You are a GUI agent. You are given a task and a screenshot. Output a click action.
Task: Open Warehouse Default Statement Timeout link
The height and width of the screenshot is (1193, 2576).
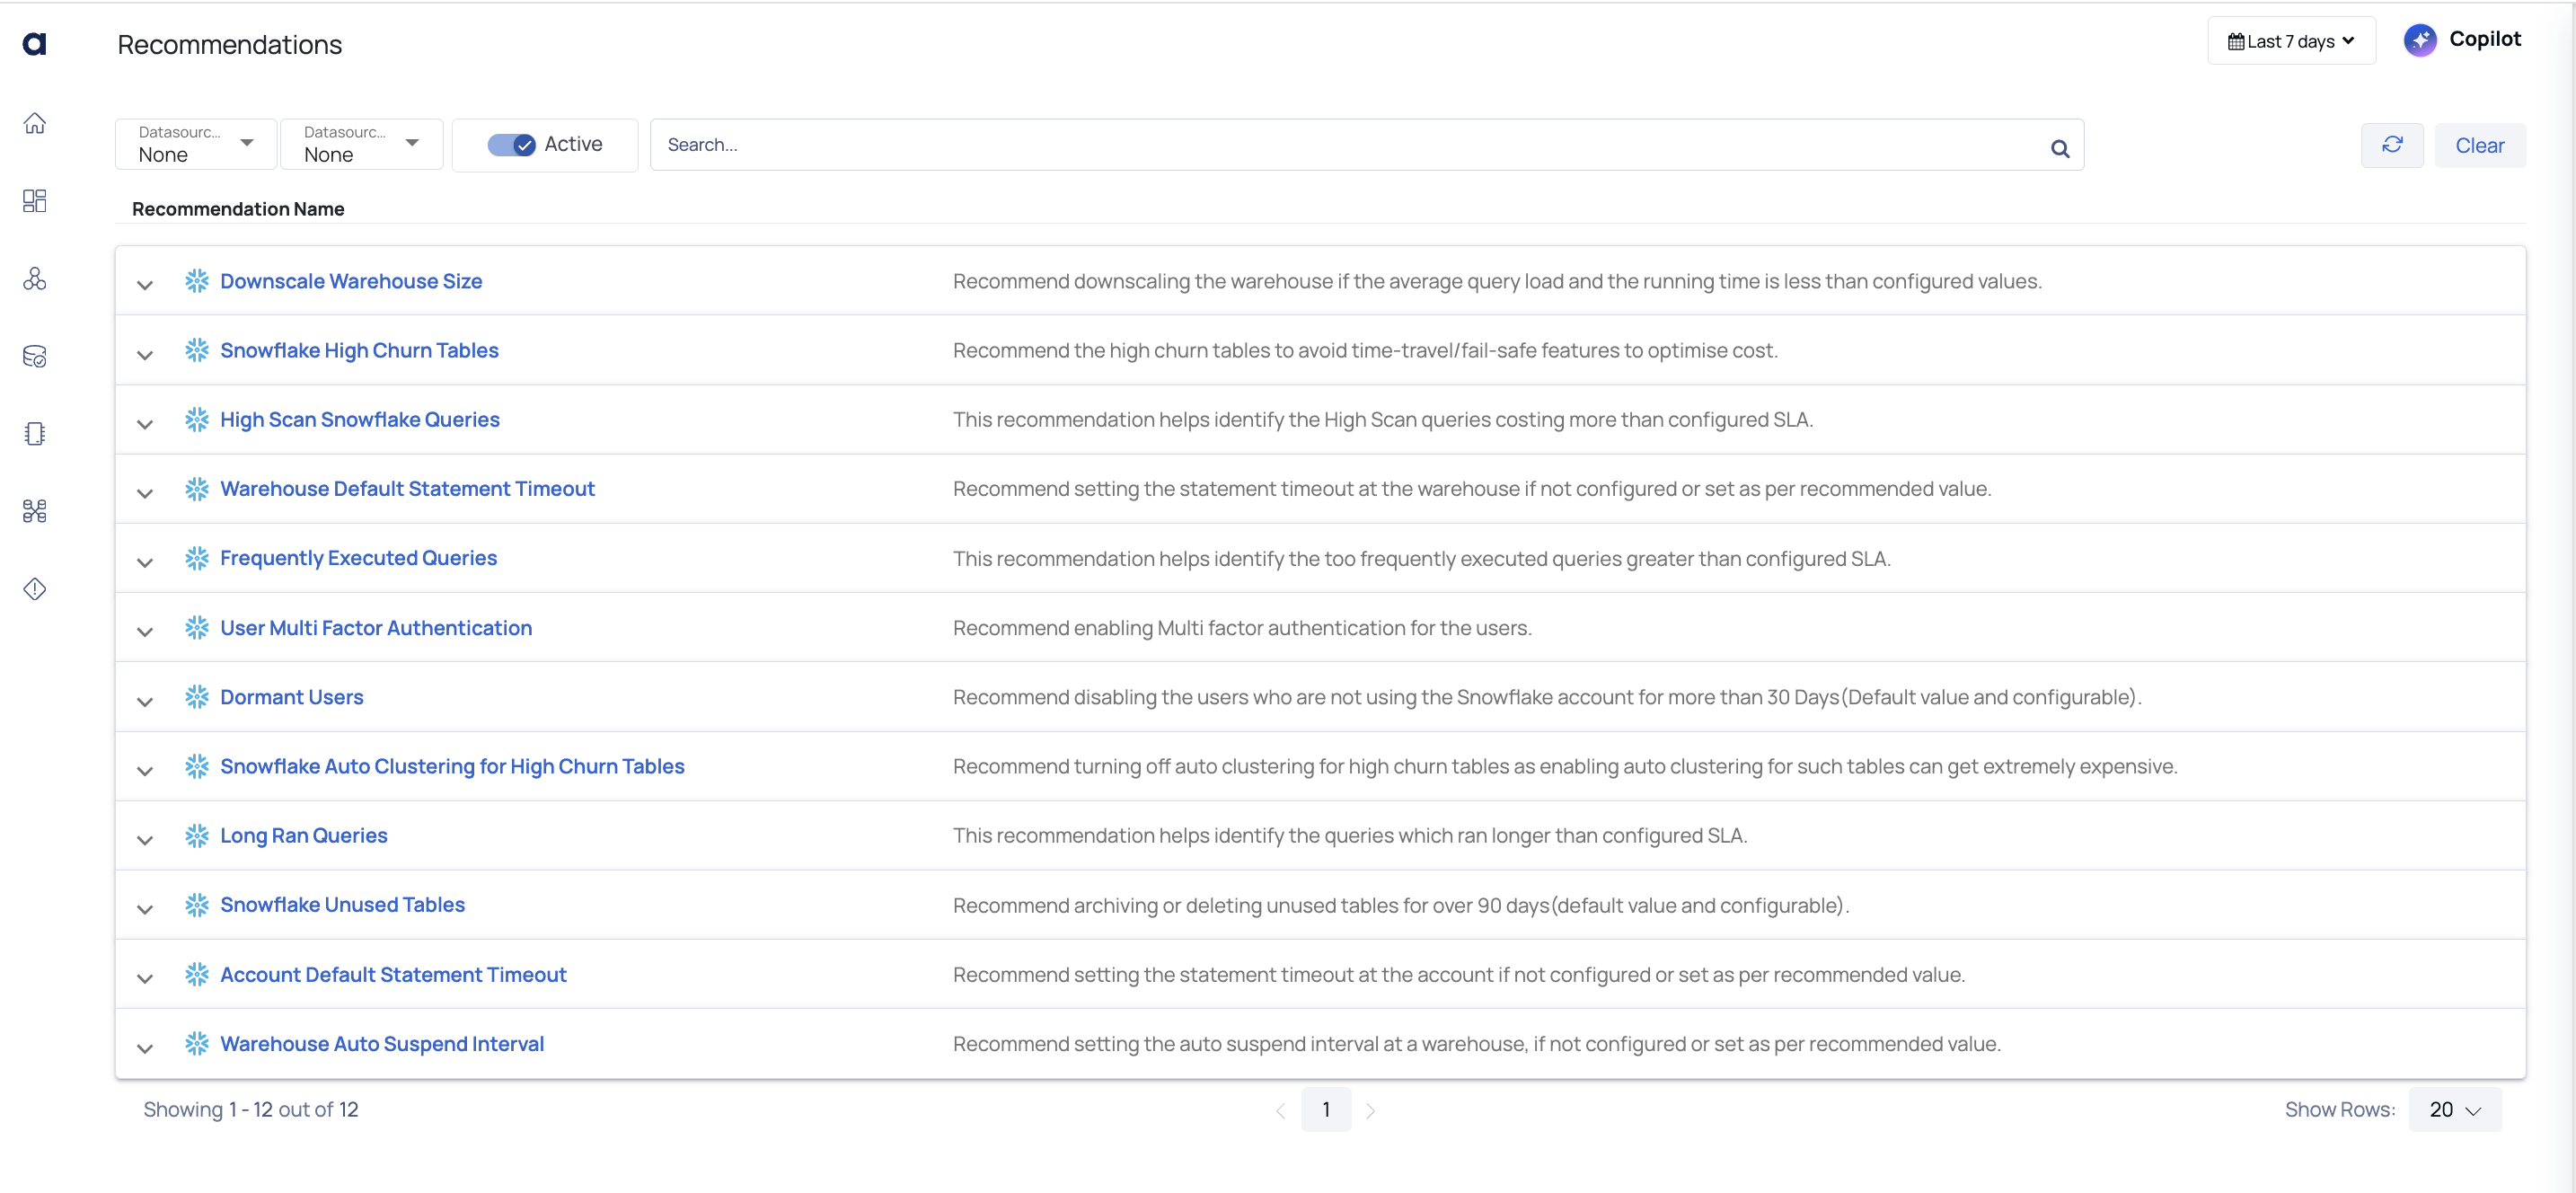pos(407,489)
